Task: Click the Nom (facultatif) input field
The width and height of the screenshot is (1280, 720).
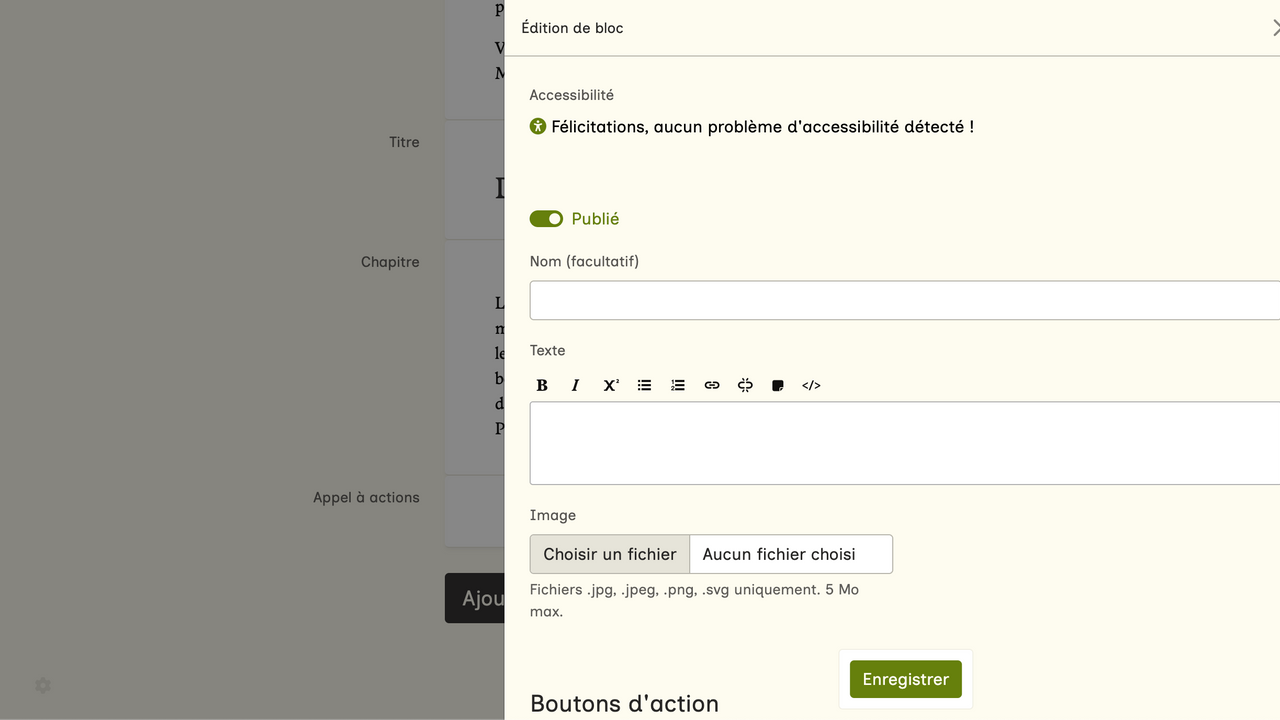Action: tap(900, 300)
